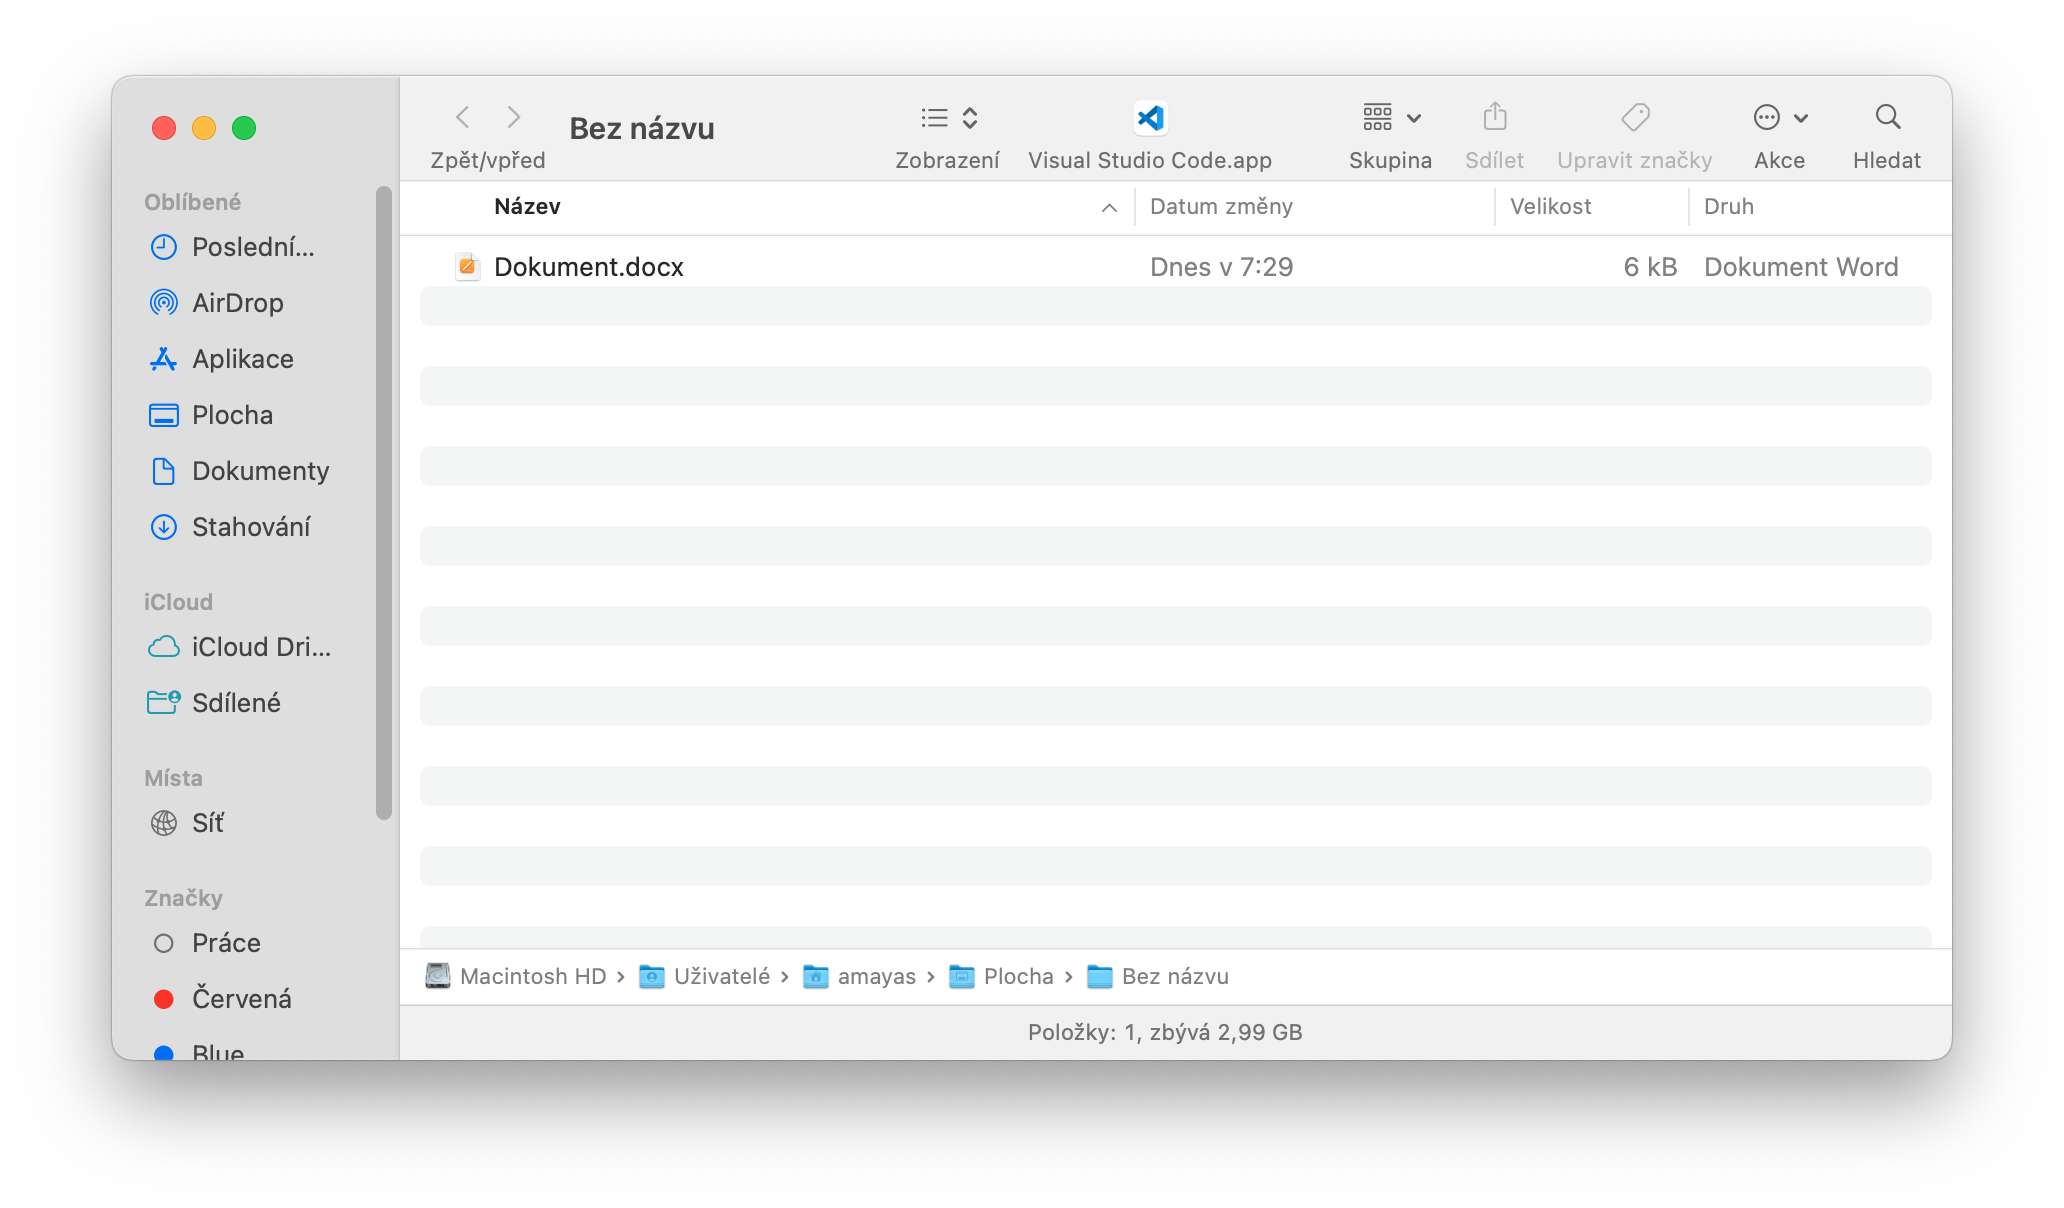Select the Síť network location
This screenshot has width=2064, height=1208.
207,823
